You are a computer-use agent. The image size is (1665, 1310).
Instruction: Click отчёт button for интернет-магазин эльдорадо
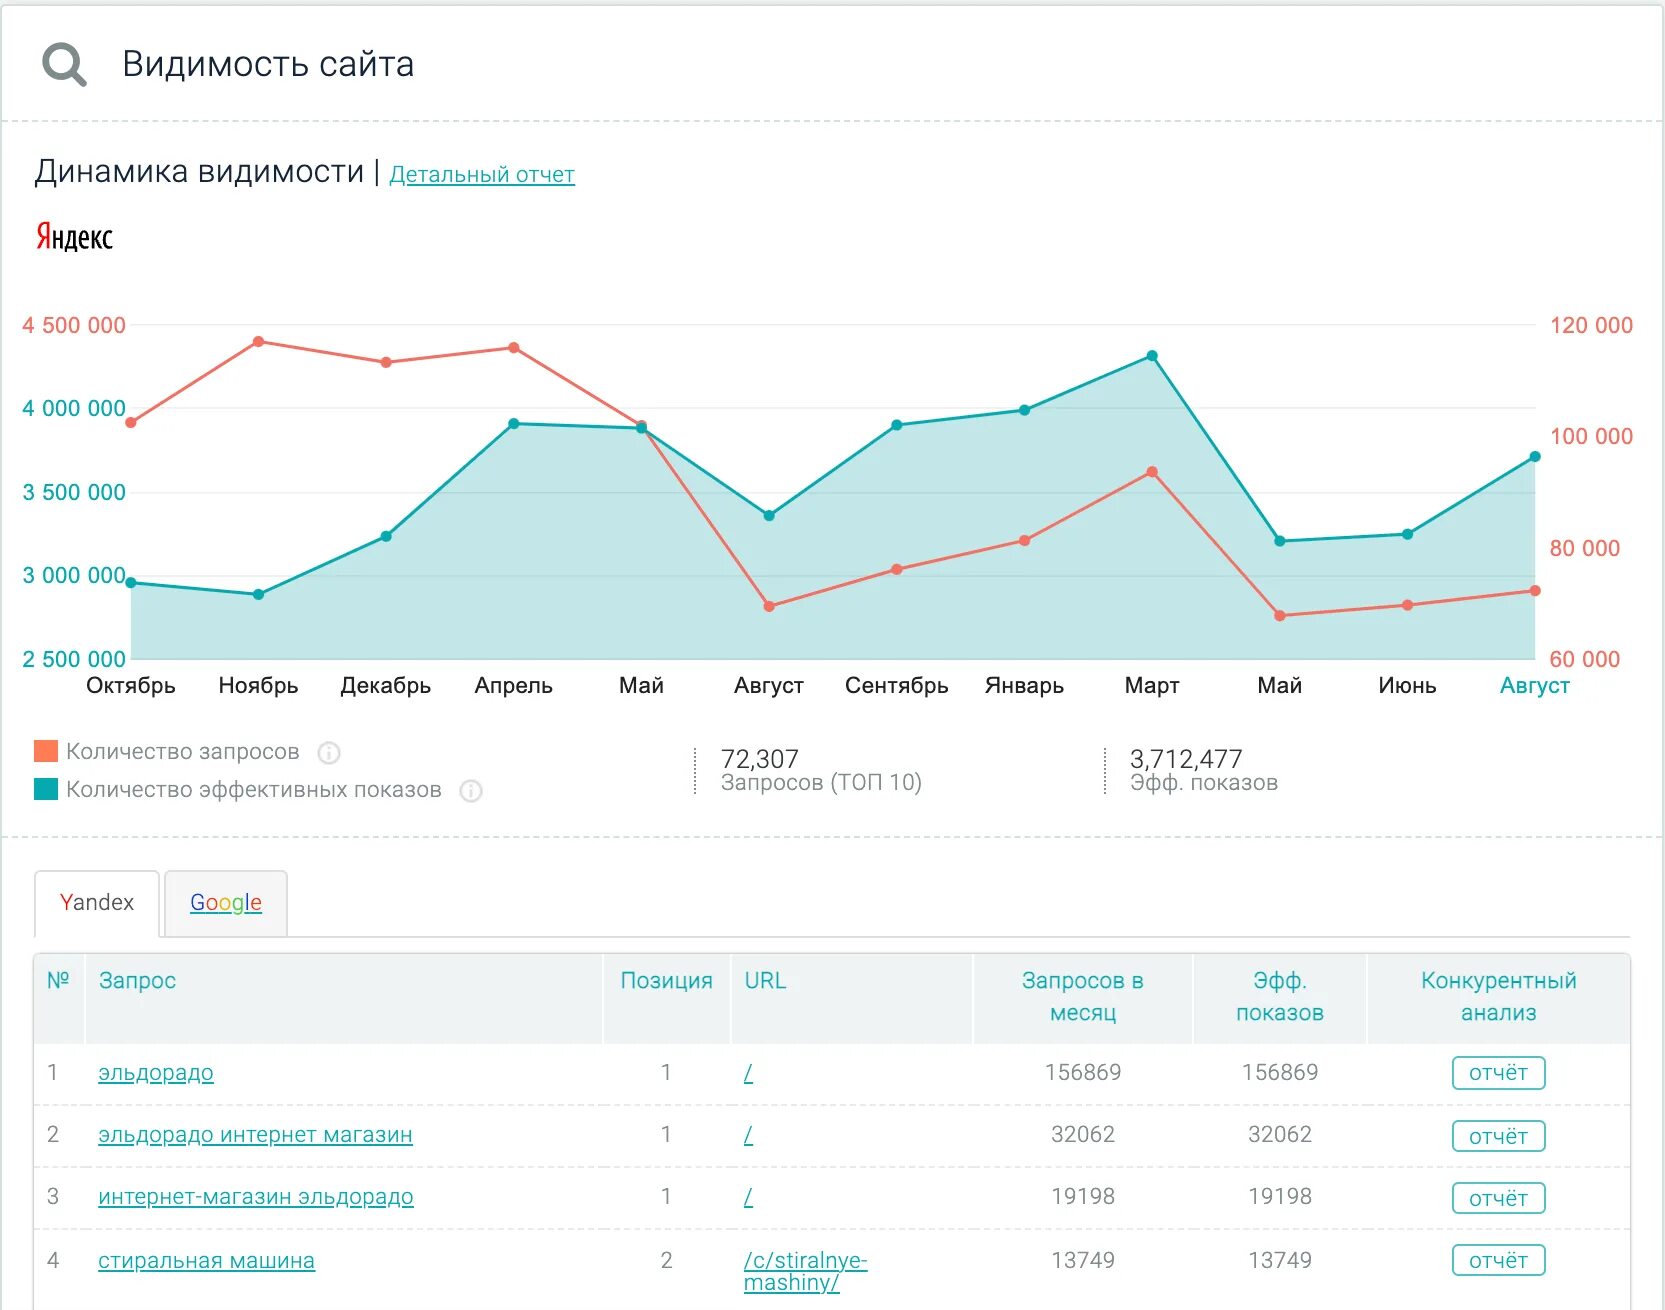click(1498, 1198)
